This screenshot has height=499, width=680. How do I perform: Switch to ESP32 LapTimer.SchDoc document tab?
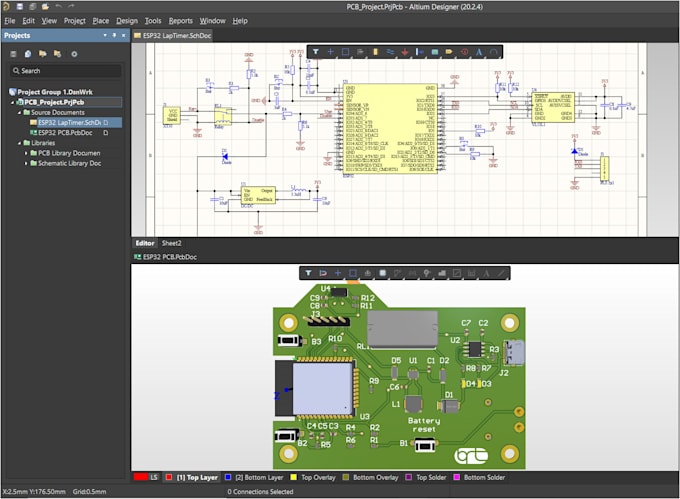[x=172, y=36]
